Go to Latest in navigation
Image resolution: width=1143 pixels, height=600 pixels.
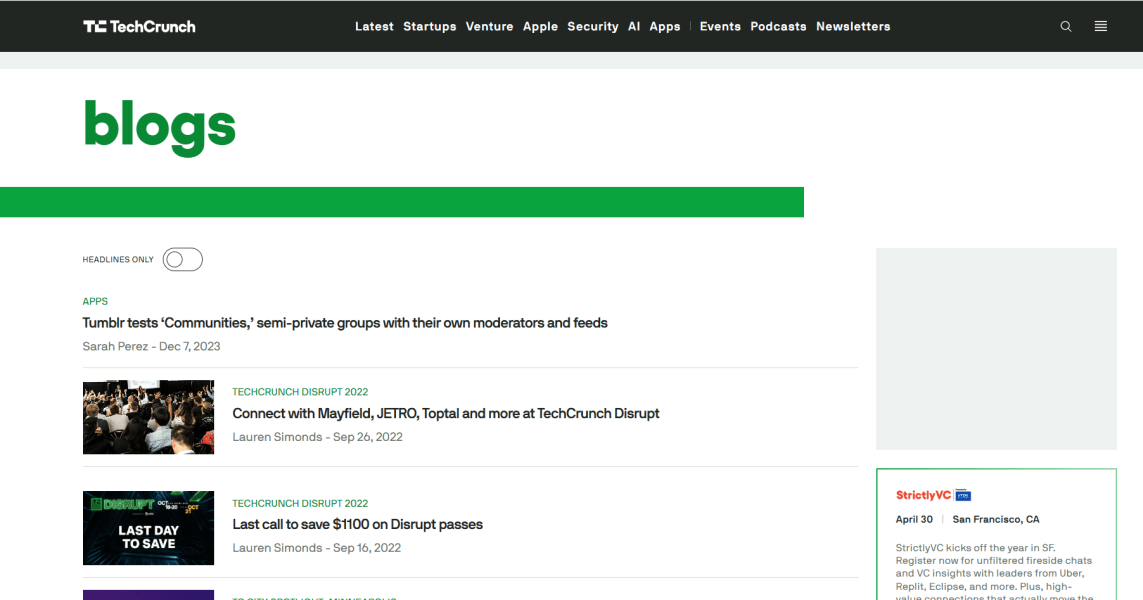click(x=374, y=26)
